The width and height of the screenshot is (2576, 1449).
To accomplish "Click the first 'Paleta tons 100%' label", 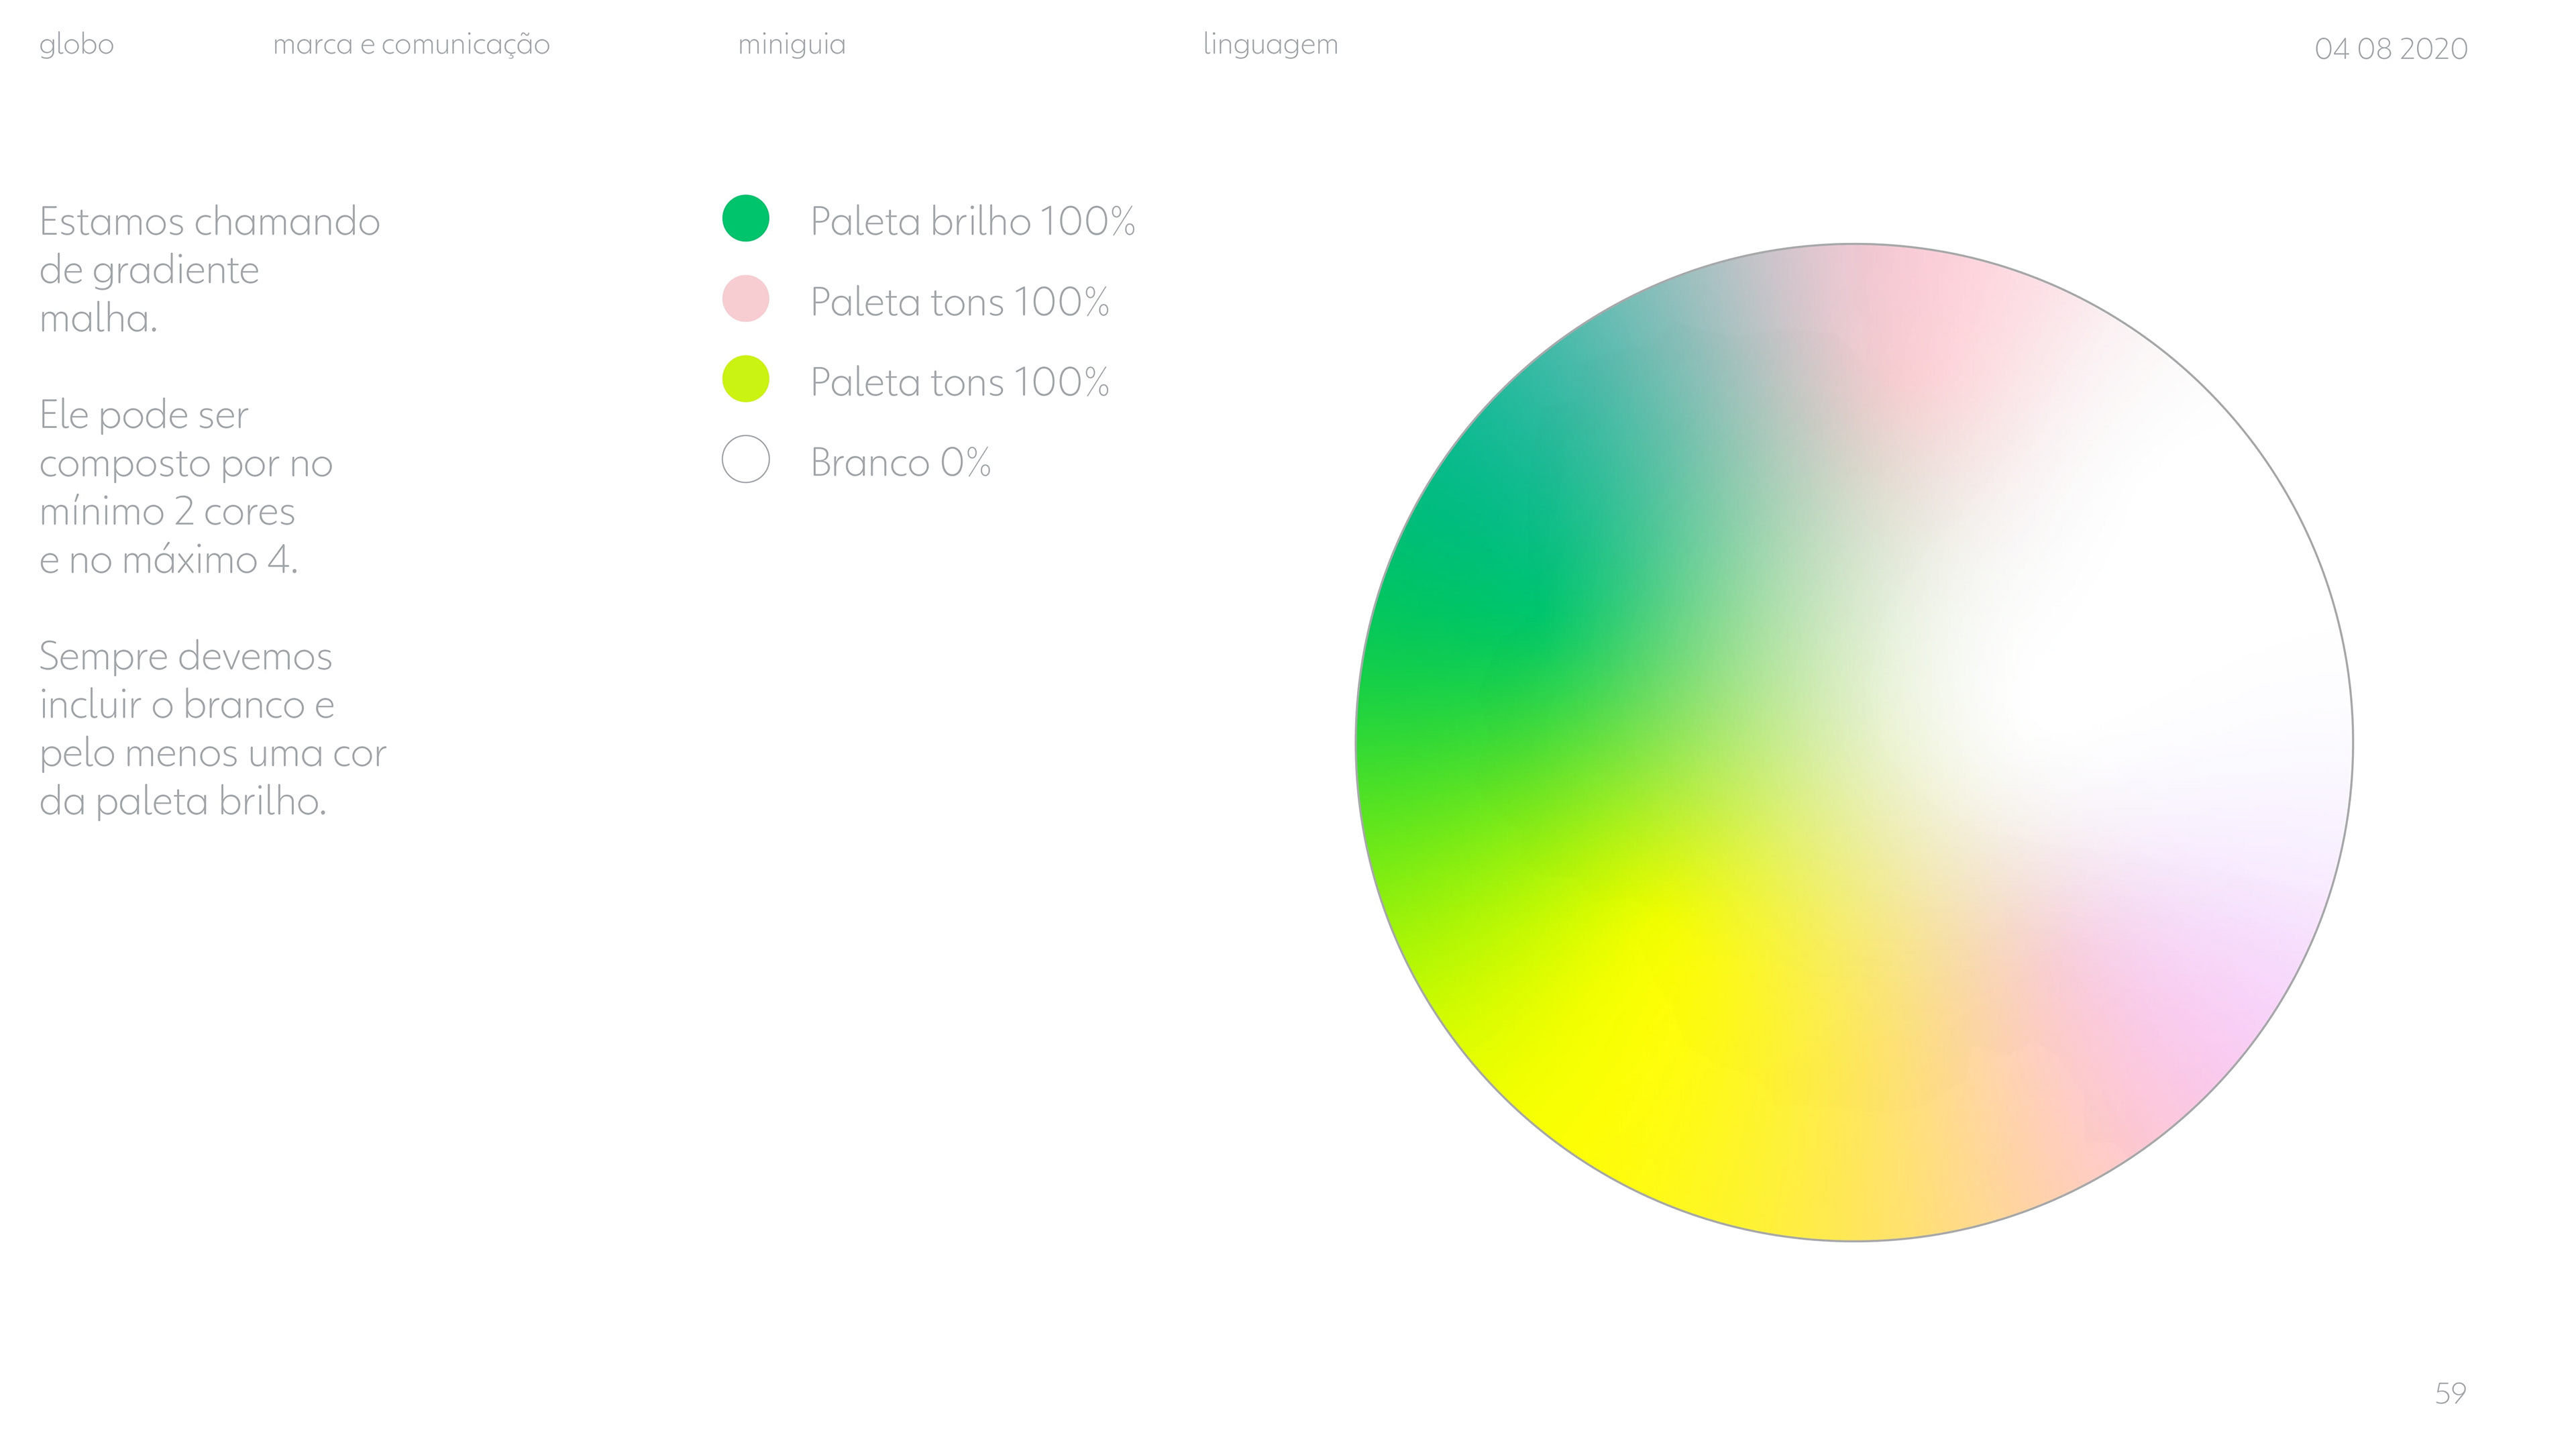I will click(x=959, y=302).
